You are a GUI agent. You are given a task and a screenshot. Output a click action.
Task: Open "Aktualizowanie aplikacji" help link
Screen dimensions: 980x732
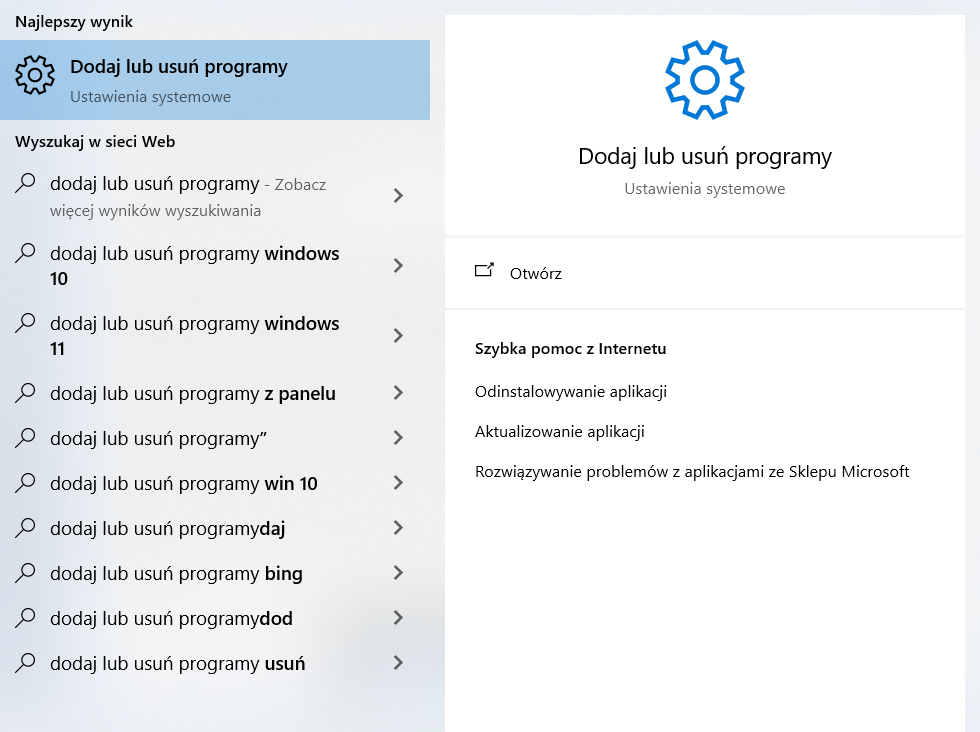[x=559, y=432]
